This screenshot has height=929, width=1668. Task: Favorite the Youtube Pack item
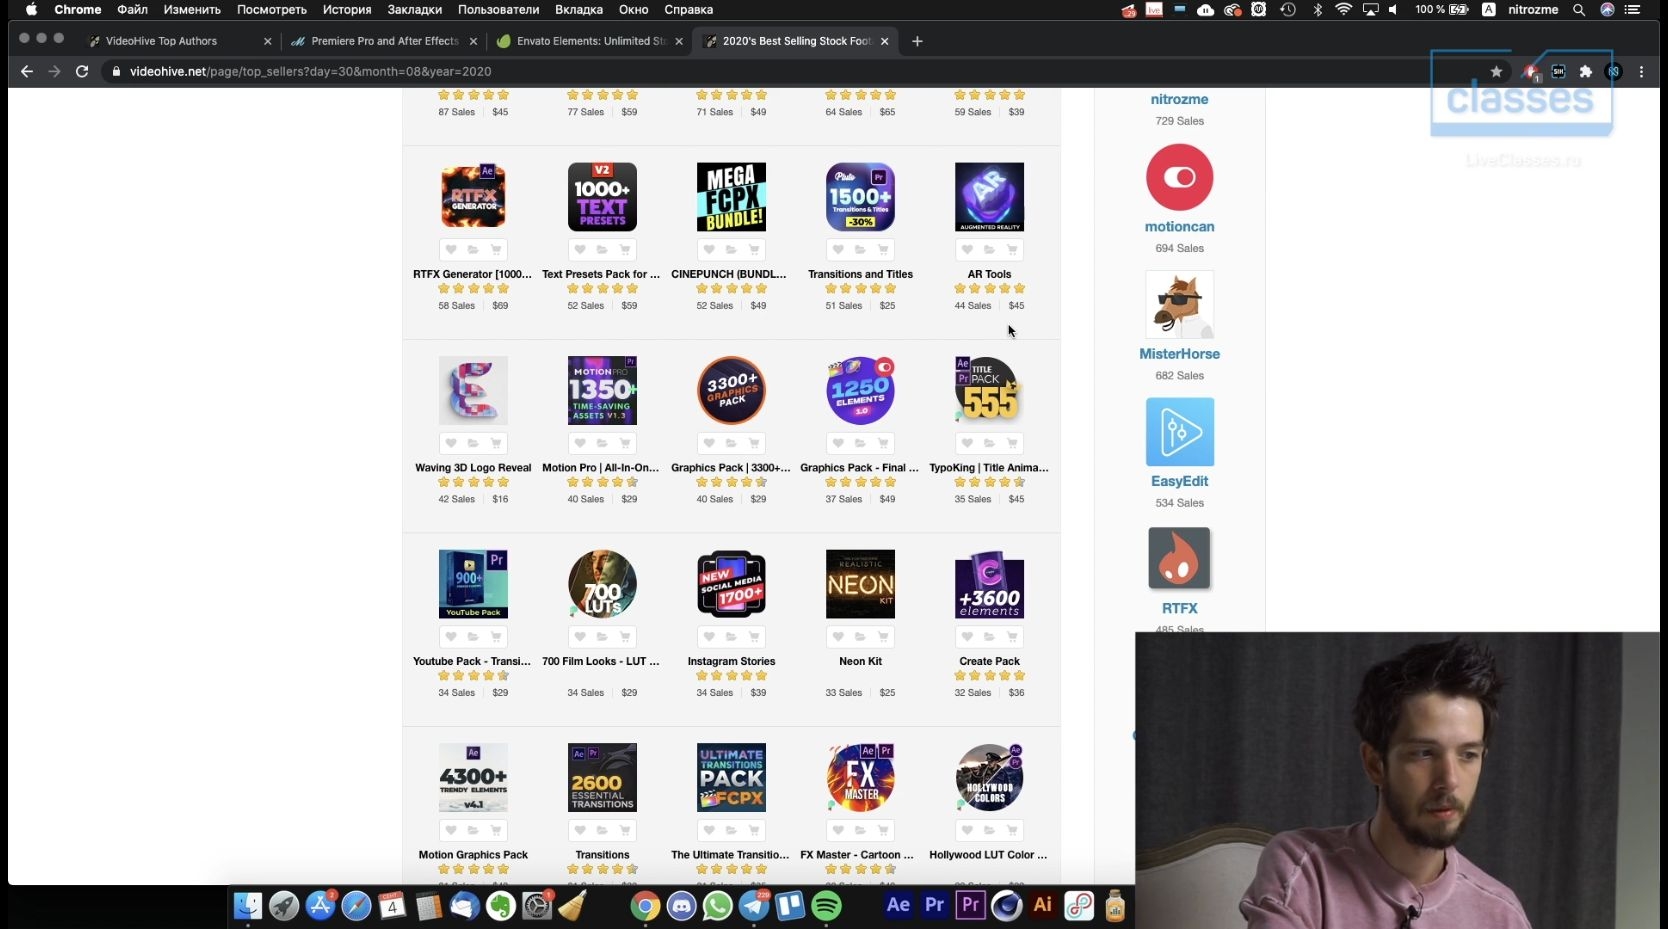coord(451,637)
